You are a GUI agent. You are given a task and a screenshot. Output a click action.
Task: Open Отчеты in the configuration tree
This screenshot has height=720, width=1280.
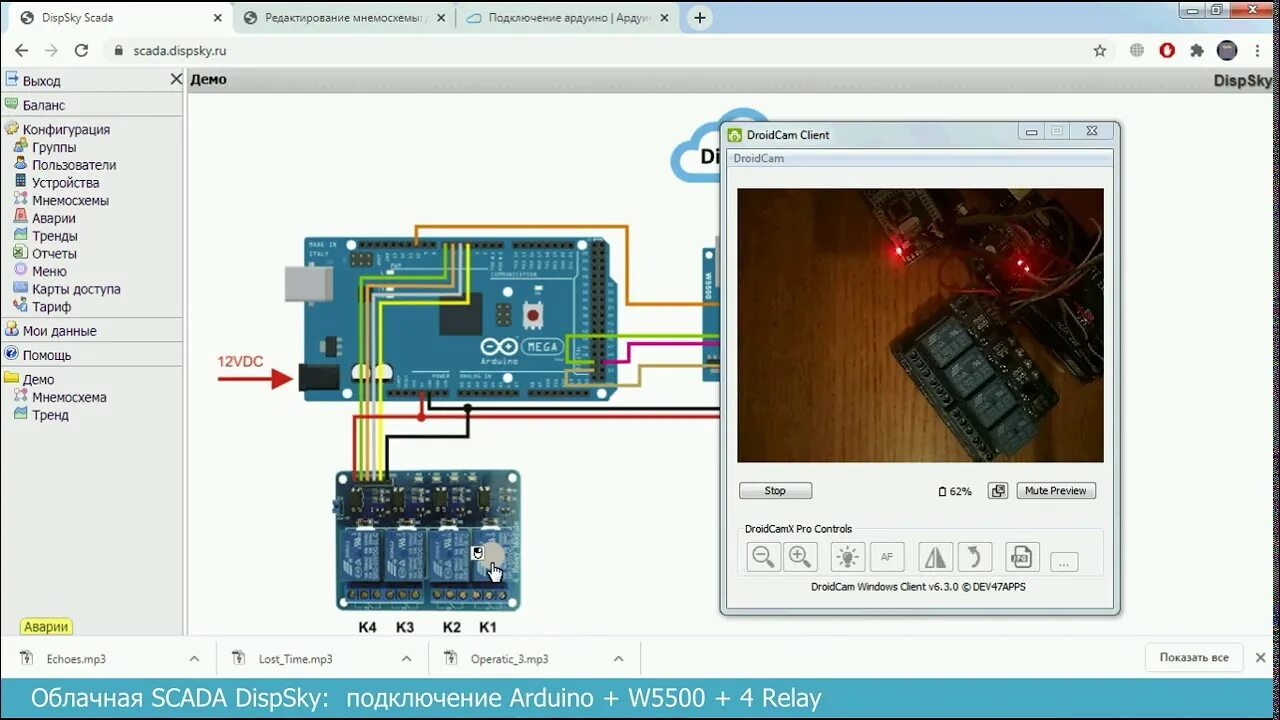pyautogui.click(x=54, y=253)
